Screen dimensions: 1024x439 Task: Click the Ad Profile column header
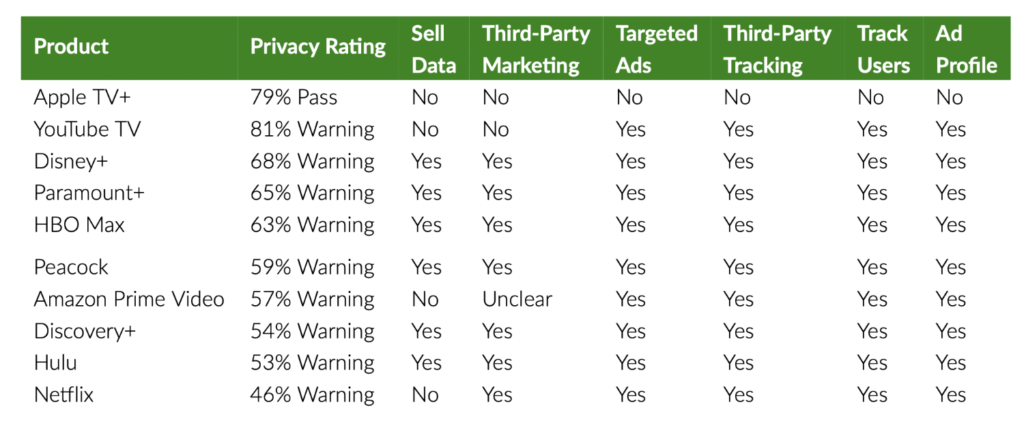(966, 49)
